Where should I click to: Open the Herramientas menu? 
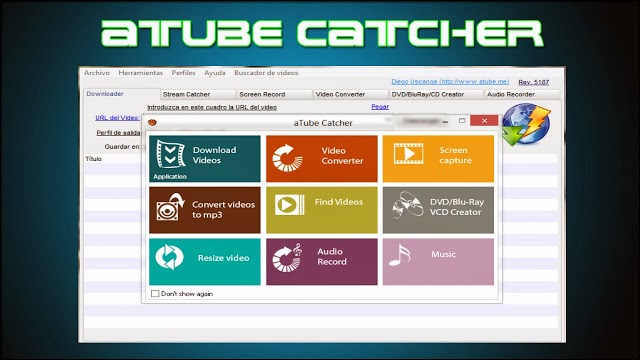[141, 73]
